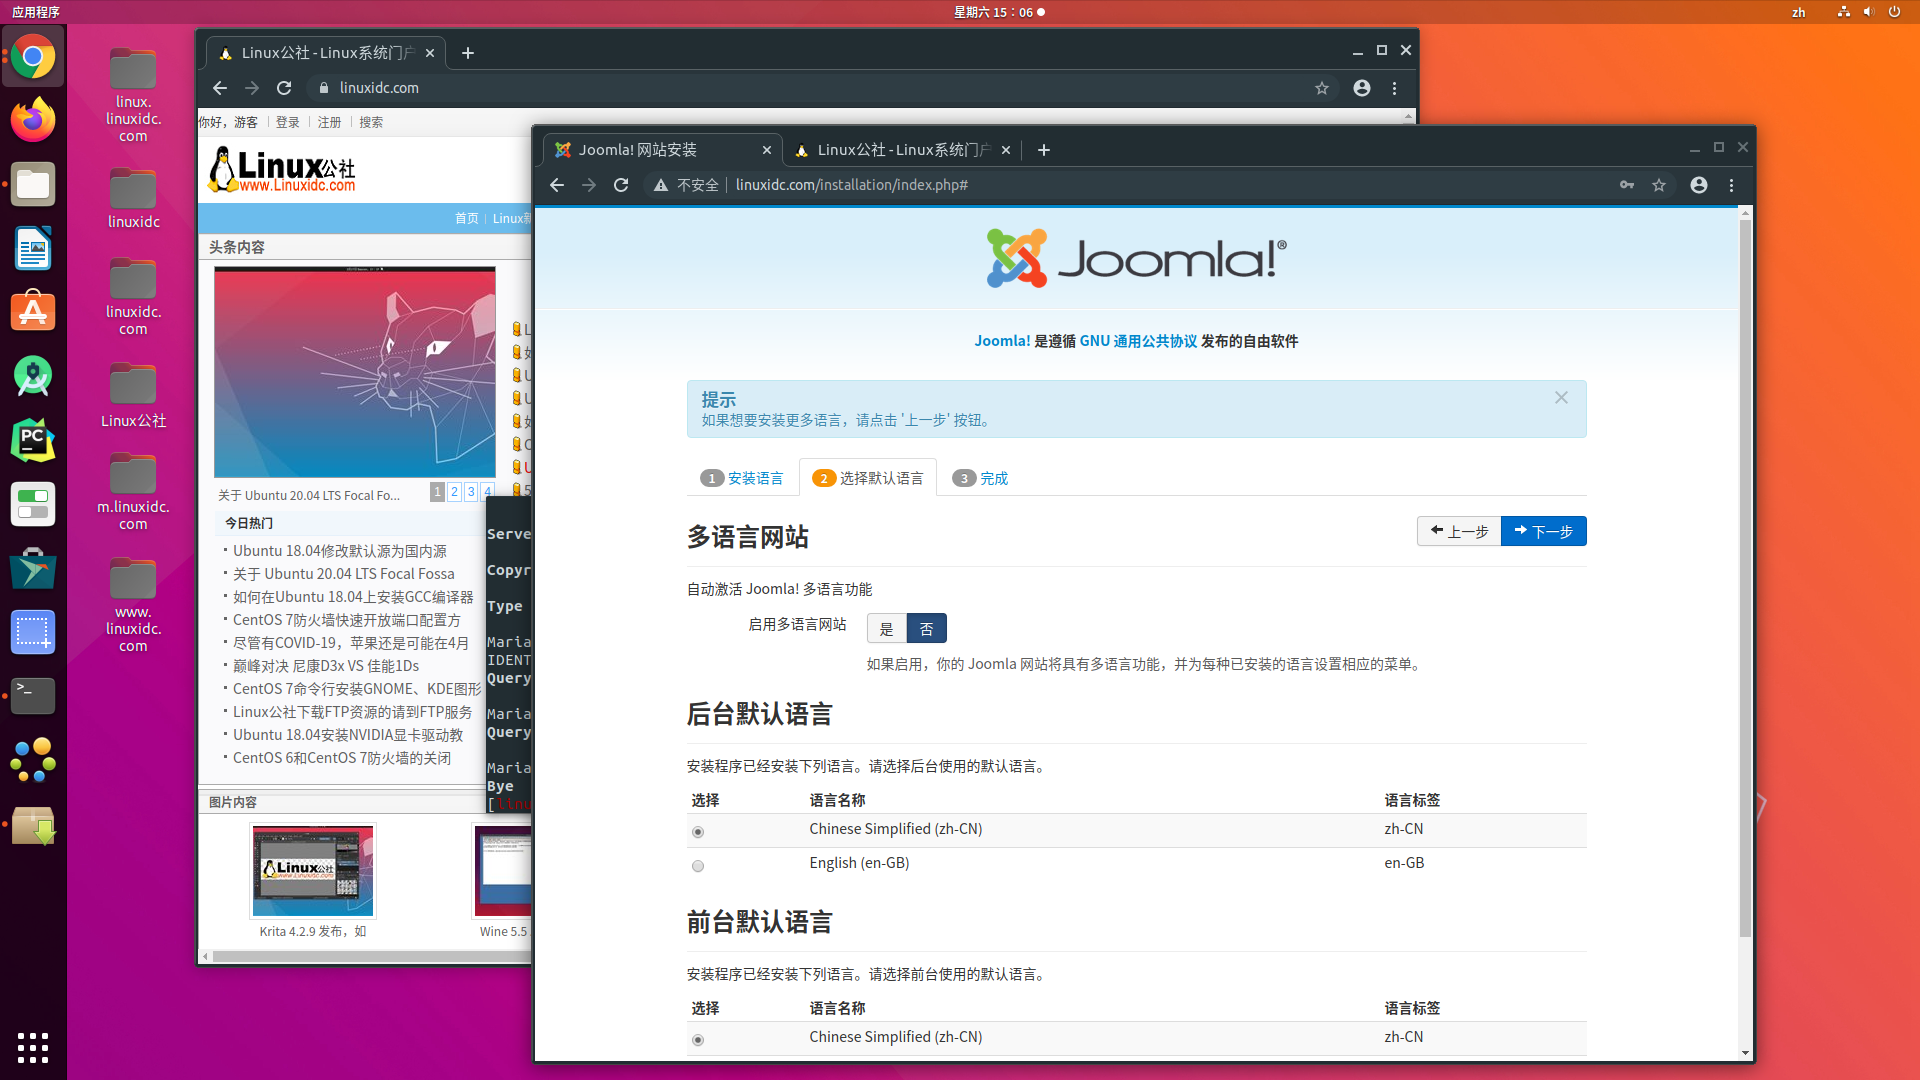
Task: Go back in the Joomla browser window
Action: point(557,185)
